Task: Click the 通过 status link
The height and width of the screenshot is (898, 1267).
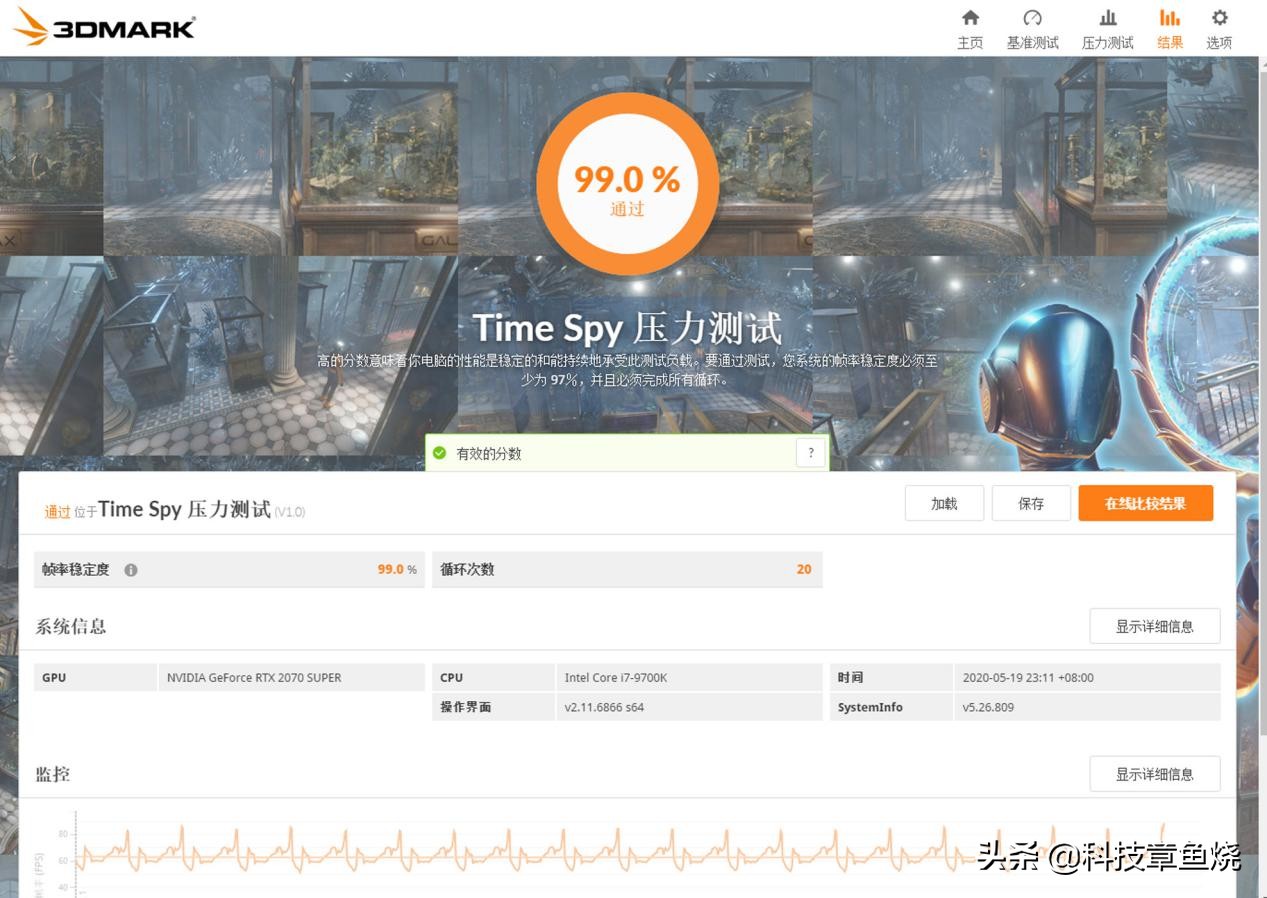Action: [x=55, y=510]
